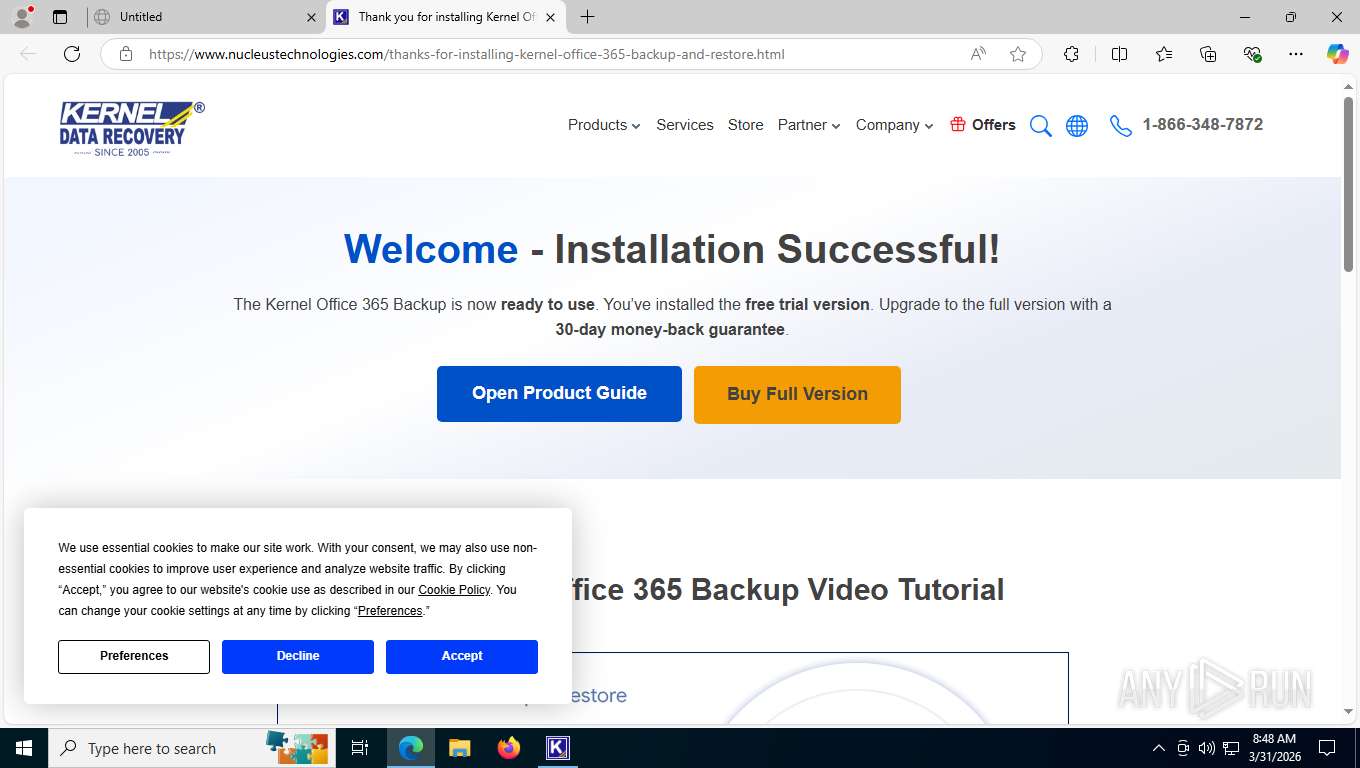Click the Buy Full Version button

[797, 394]
